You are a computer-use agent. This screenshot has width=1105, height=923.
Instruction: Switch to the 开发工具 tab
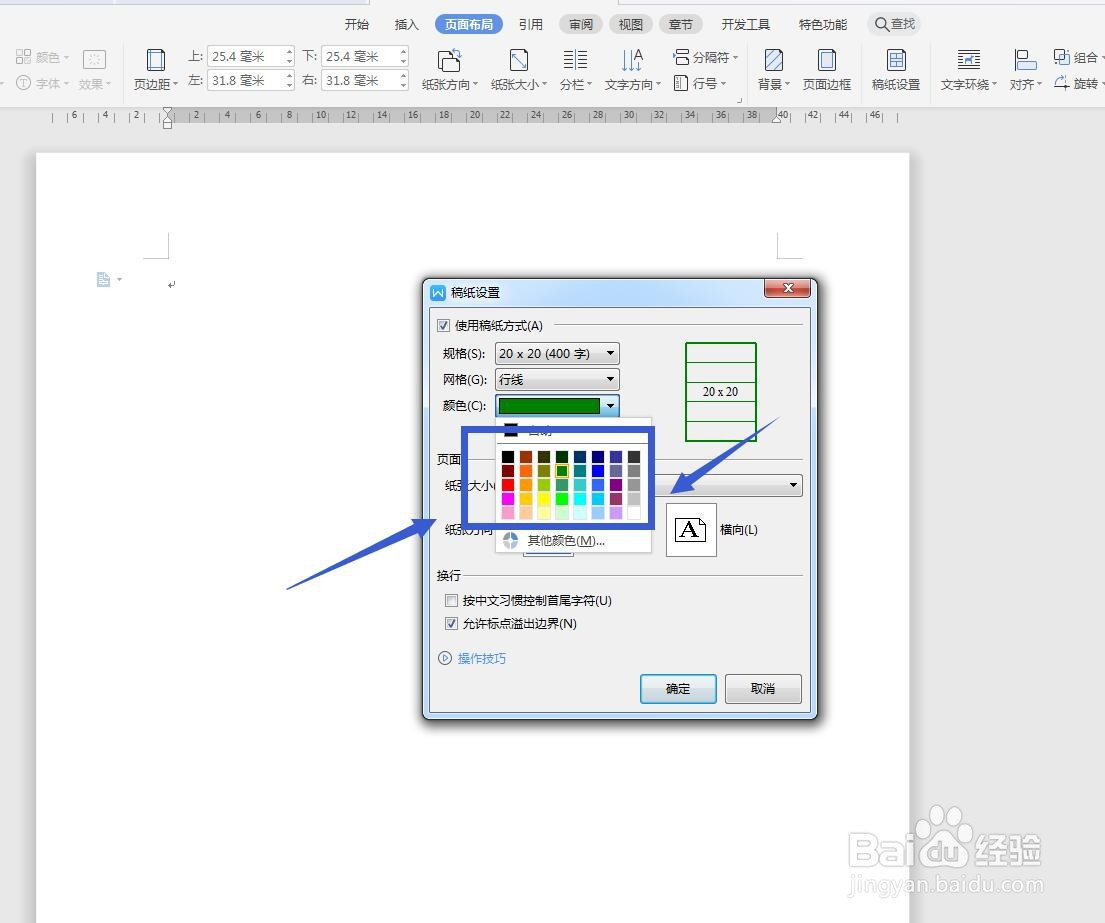click(746, 25)
